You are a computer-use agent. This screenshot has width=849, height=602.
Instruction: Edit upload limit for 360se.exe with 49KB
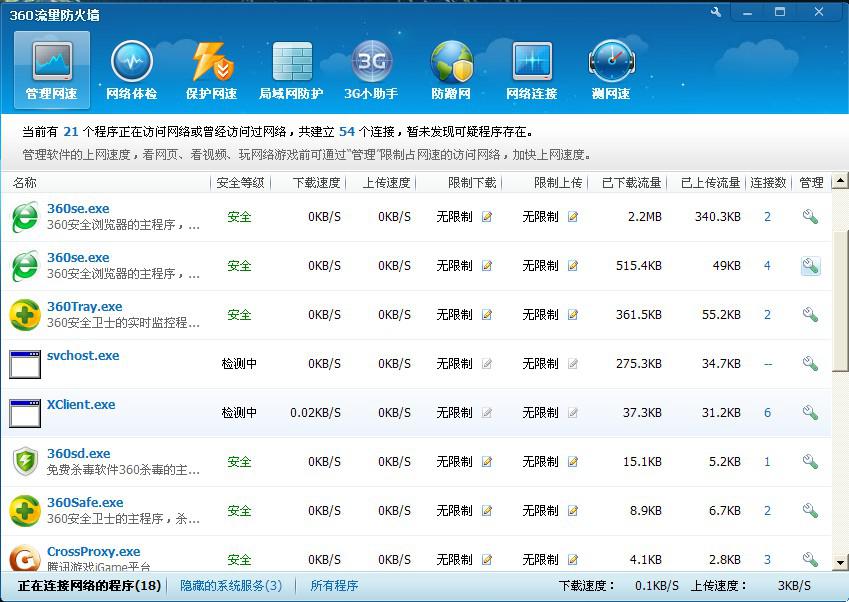[x=573, y=266]
